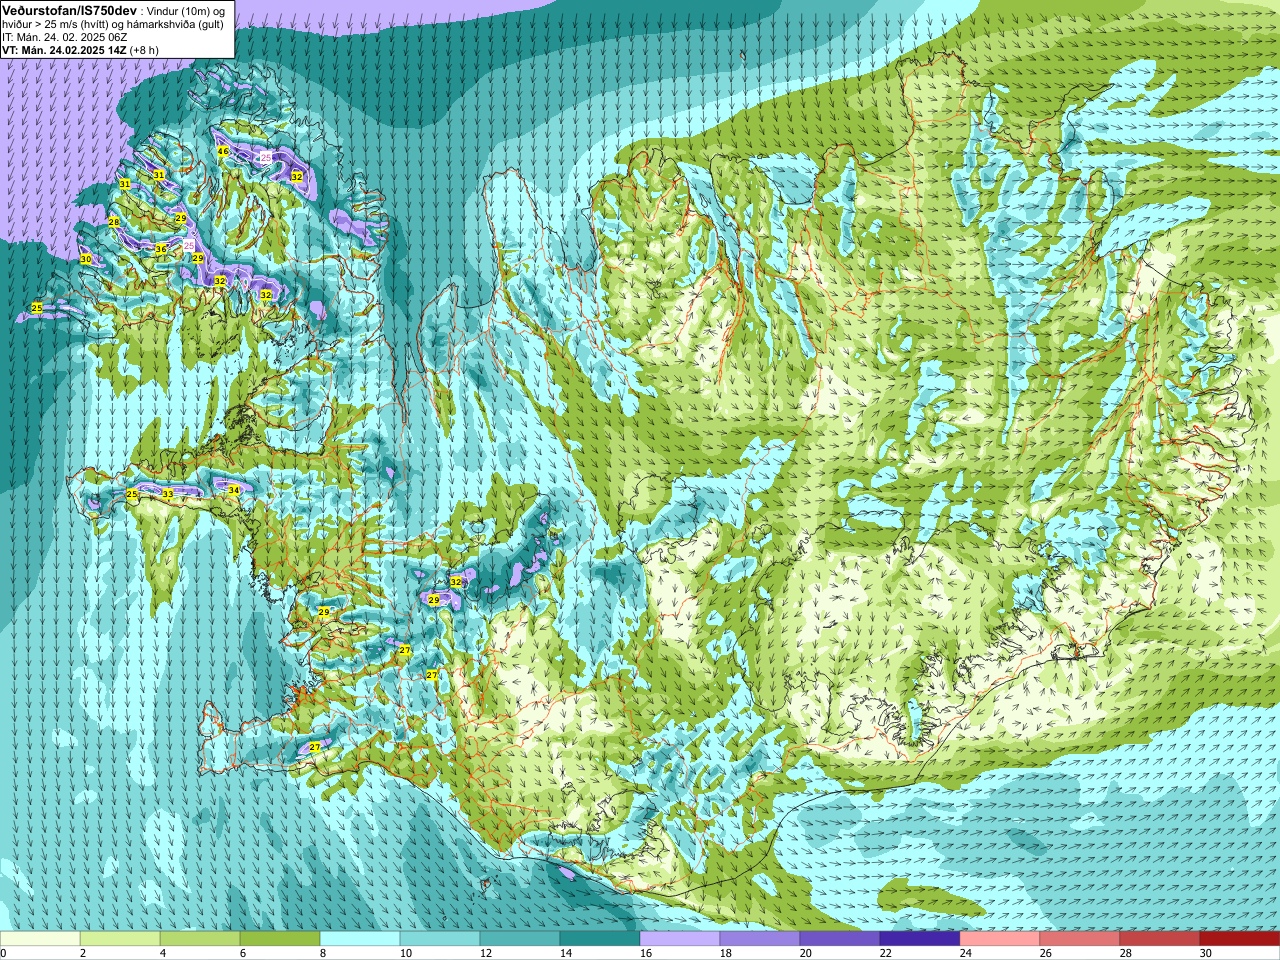Click the 22–24 m/s dark indigo swatch

click(920, 939)
